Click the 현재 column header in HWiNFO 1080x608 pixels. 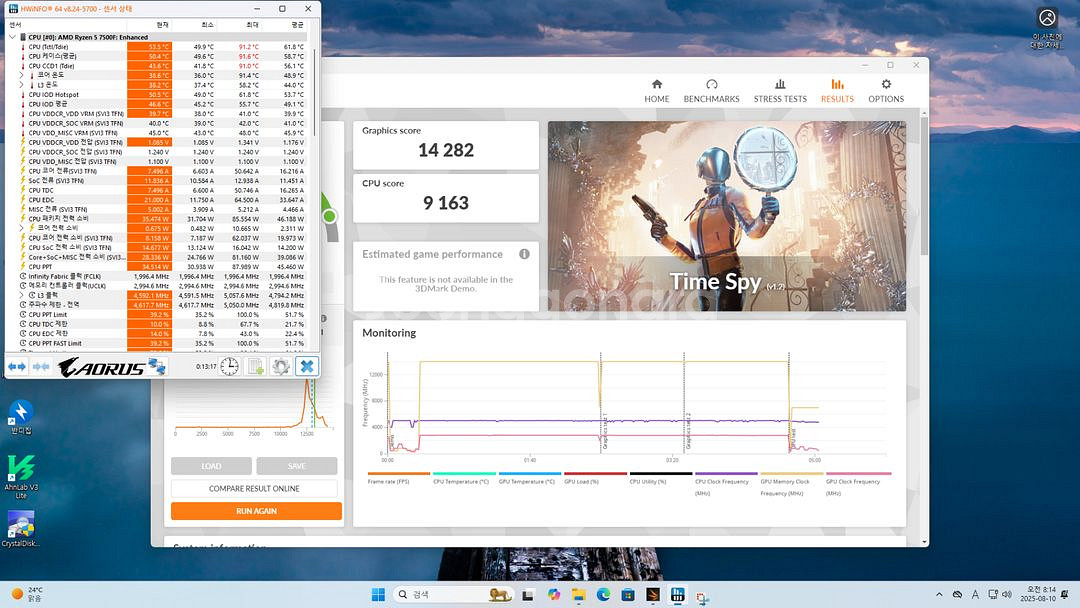162,24
